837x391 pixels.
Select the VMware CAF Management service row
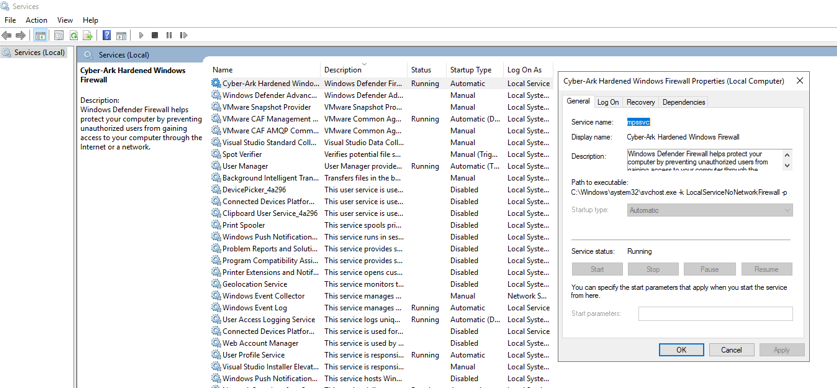pyautogui.click(x=381, y=119)
